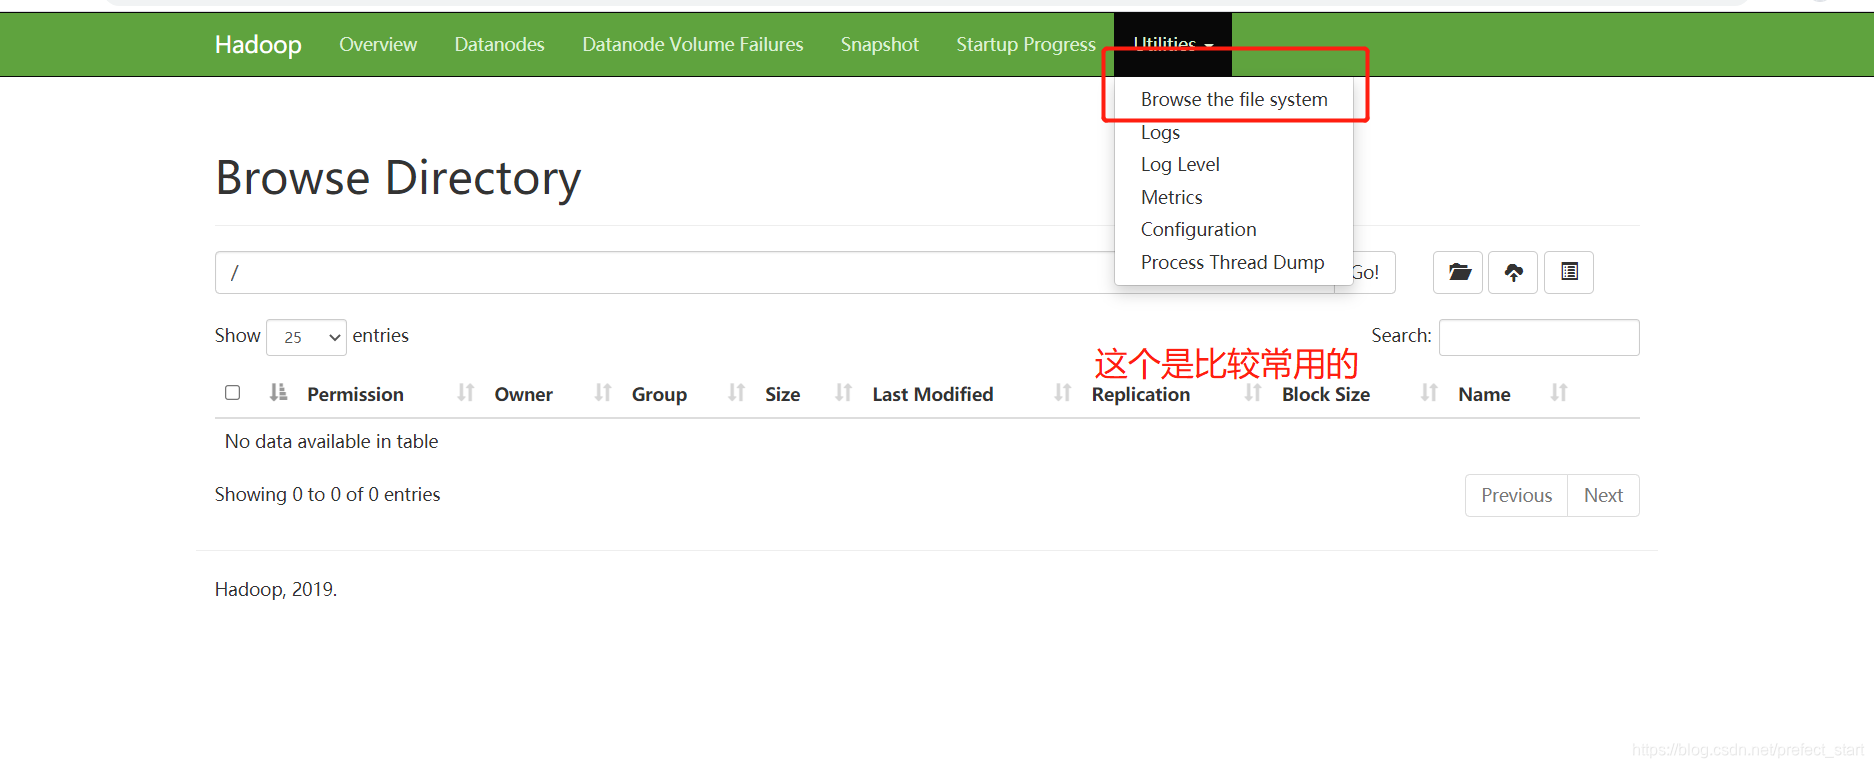Click the Replication column header text
The width and height of the screenshot is (1874, 768).
tap(1140, 394)
